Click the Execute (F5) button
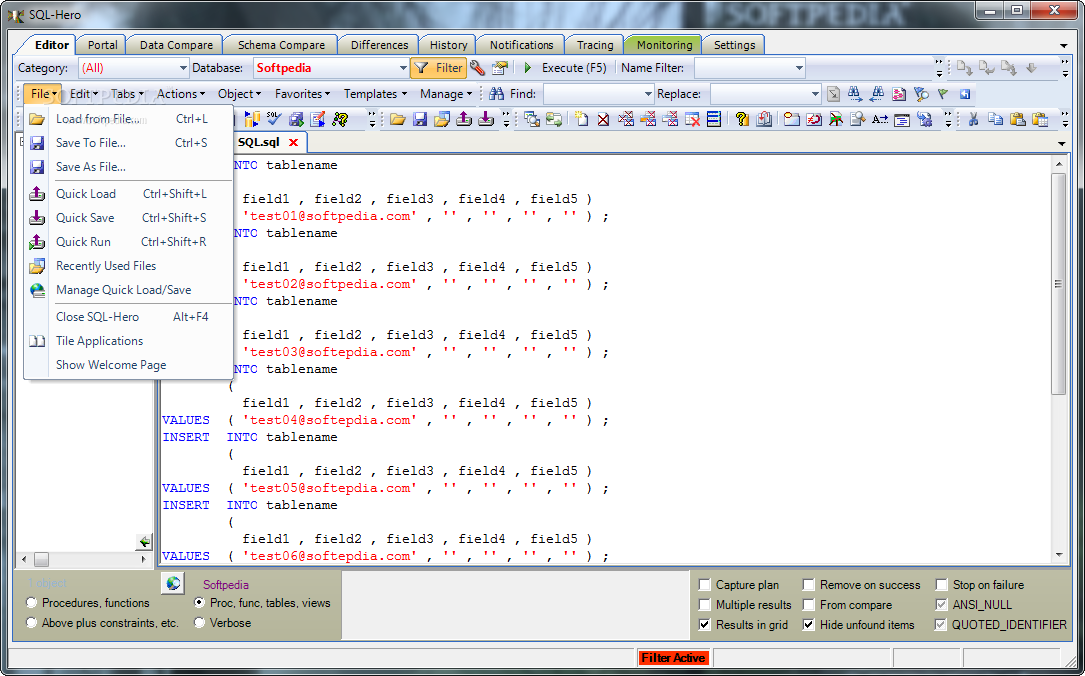 pos(565,68)
